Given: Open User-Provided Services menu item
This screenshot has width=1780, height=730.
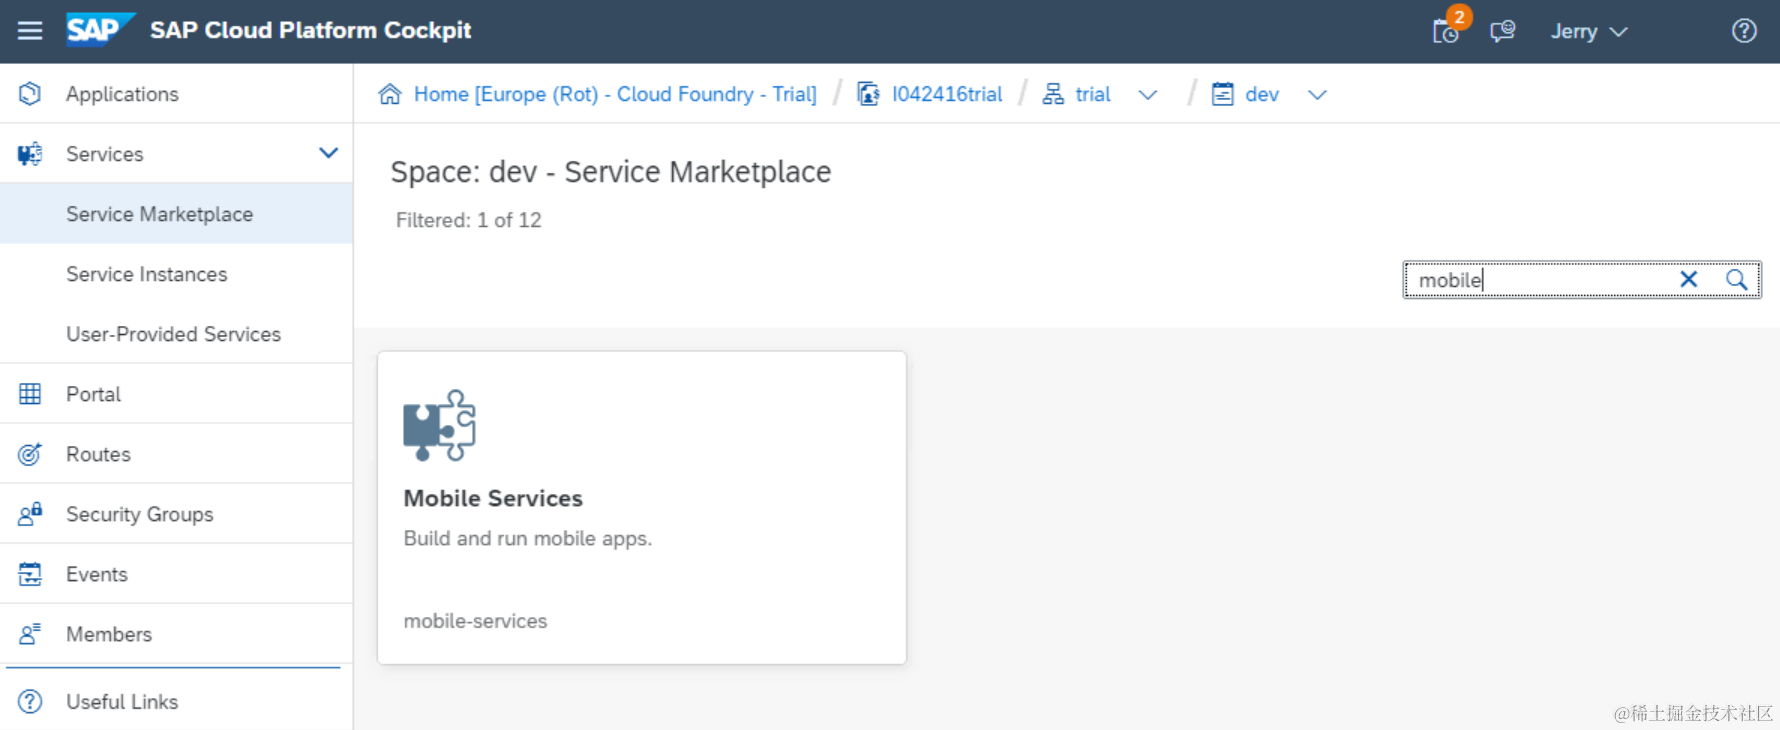Looking at the screenshot, I should 173,334.
